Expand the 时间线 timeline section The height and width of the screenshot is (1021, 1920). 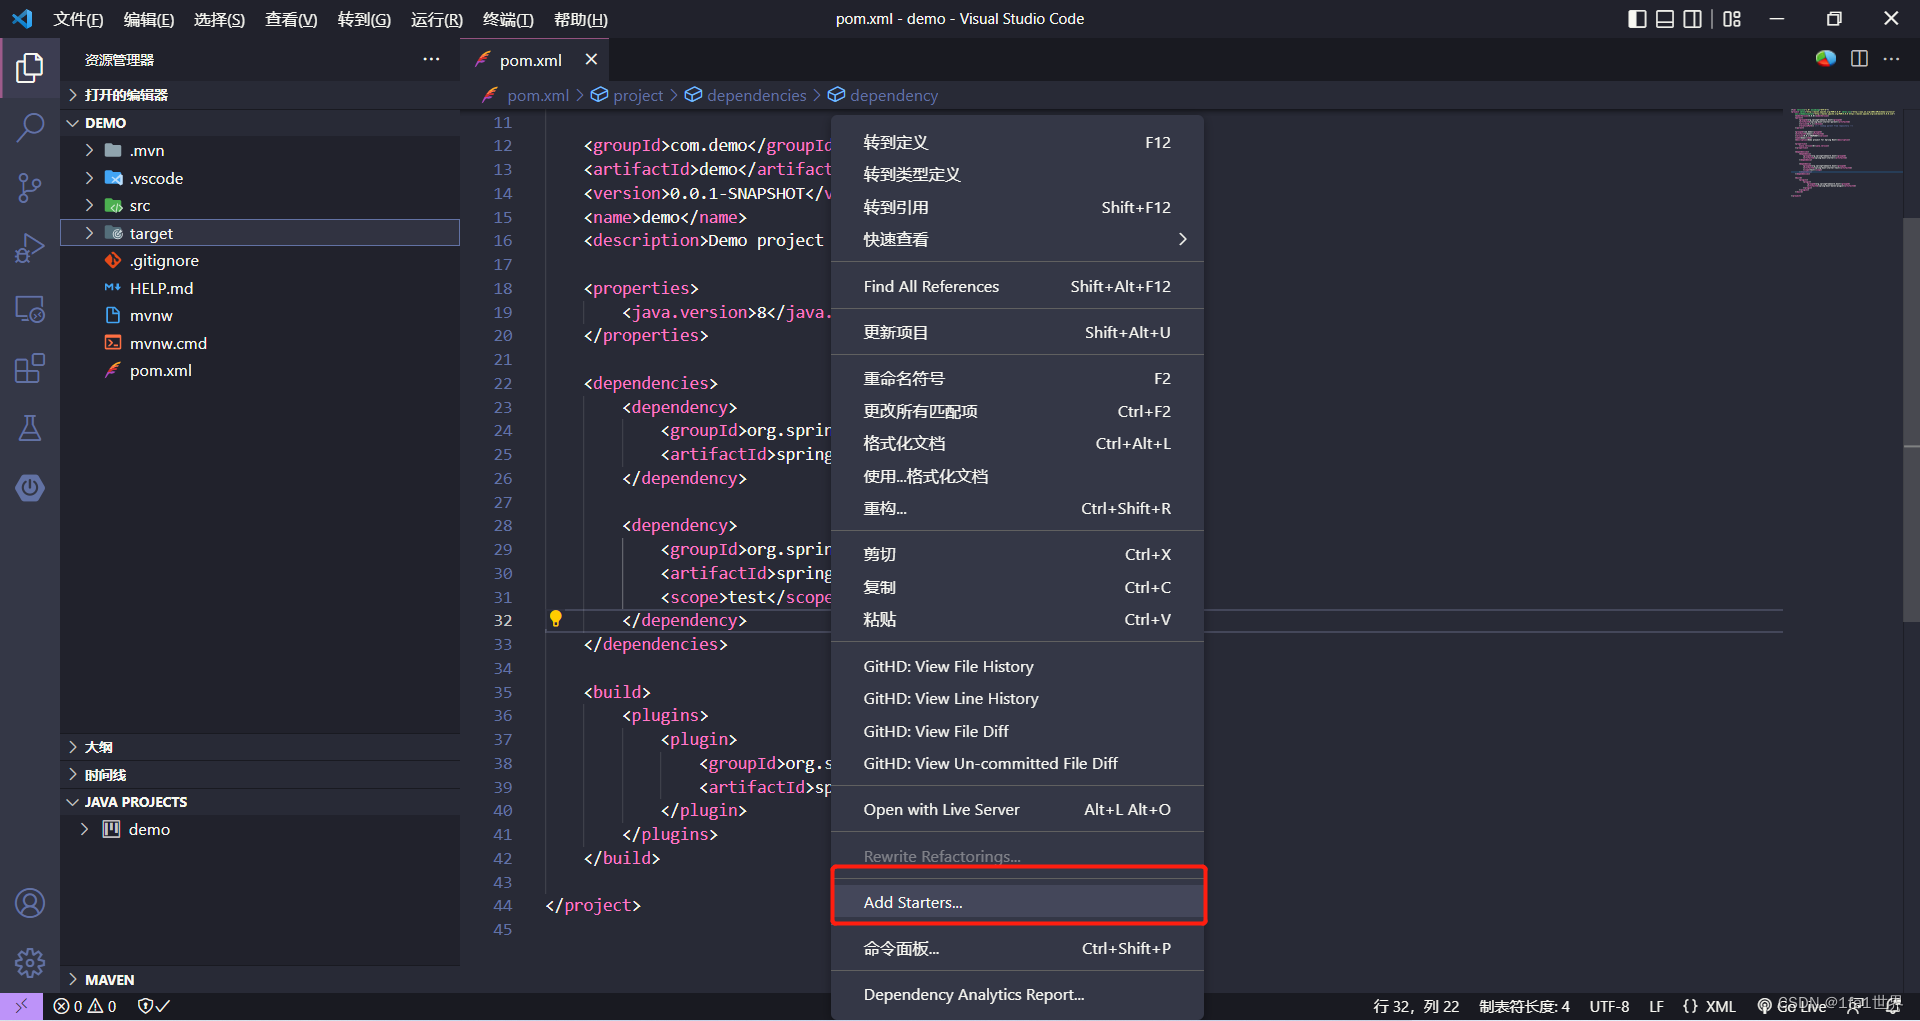pyautogui.click(x=260, y=774)
